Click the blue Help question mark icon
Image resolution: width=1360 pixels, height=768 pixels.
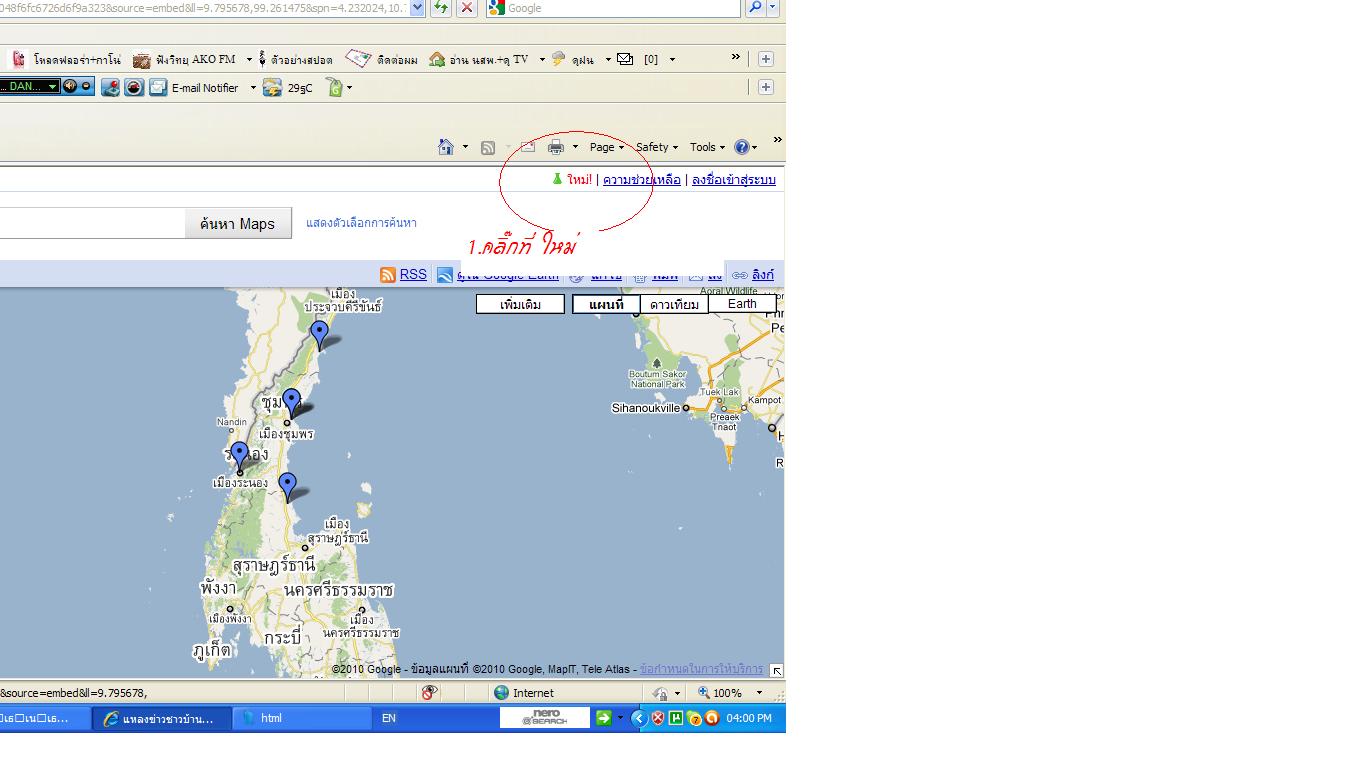pyautogui.click(x=741, y=147)
